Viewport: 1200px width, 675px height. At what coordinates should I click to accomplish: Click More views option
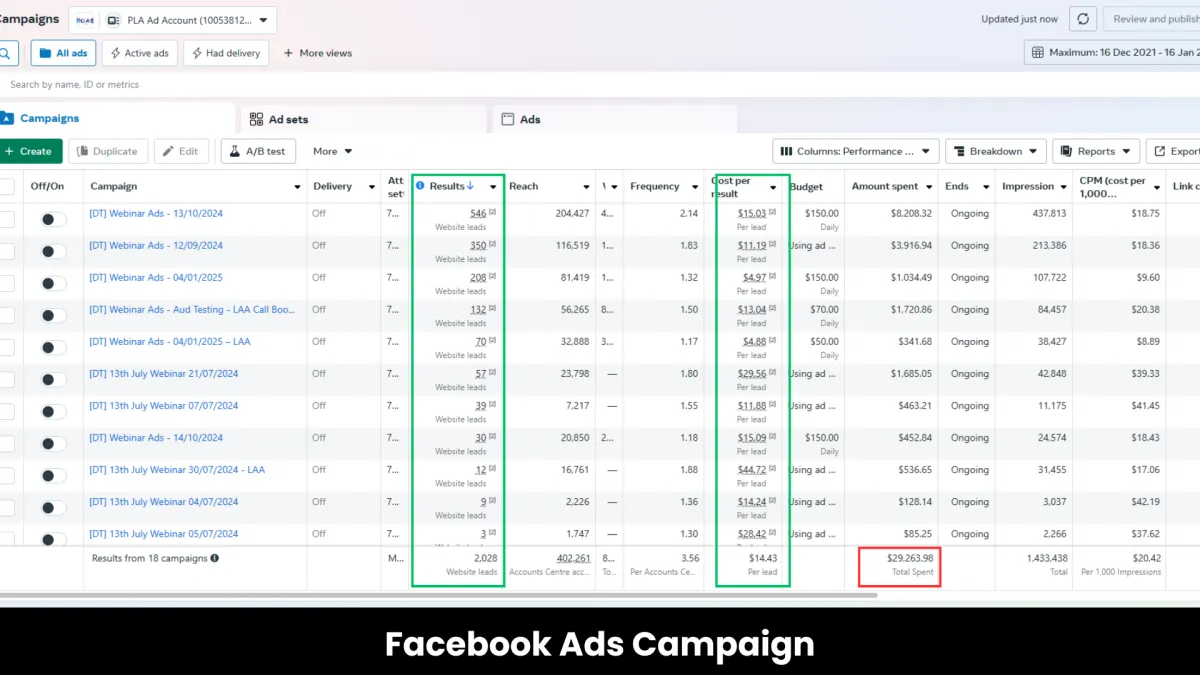[318, 53]
